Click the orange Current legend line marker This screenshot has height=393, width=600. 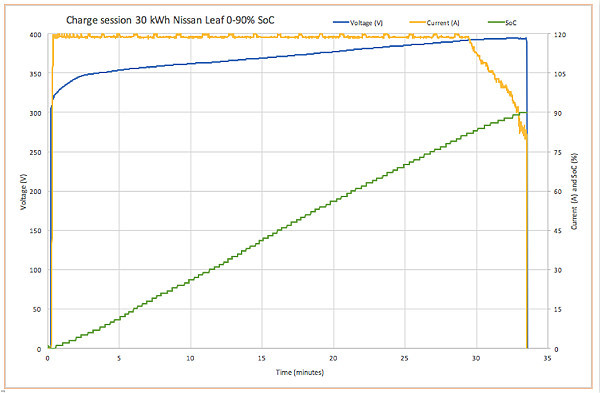click(x=417, y=23)
